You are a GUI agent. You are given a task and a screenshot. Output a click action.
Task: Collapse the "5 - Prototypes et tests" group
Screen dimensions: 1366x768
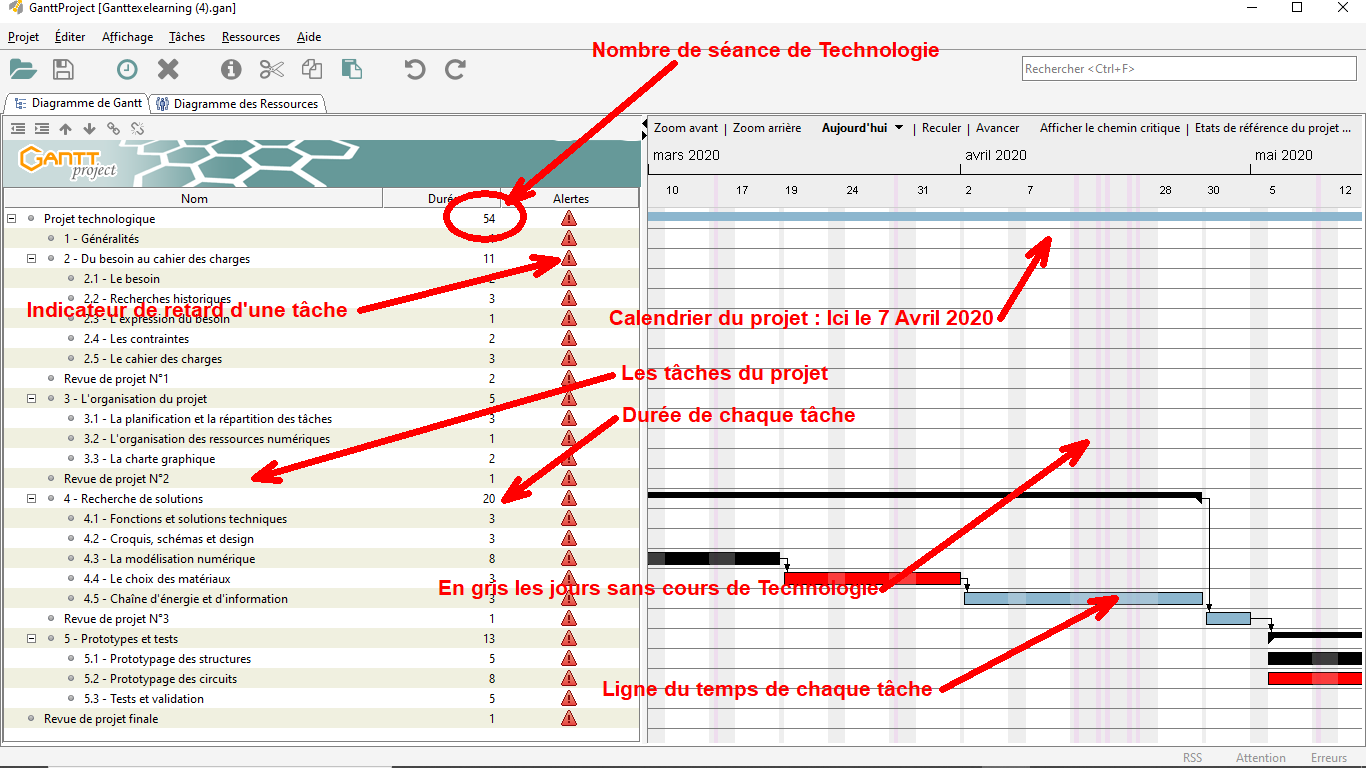pyautogui.click(x=31, y=639)
